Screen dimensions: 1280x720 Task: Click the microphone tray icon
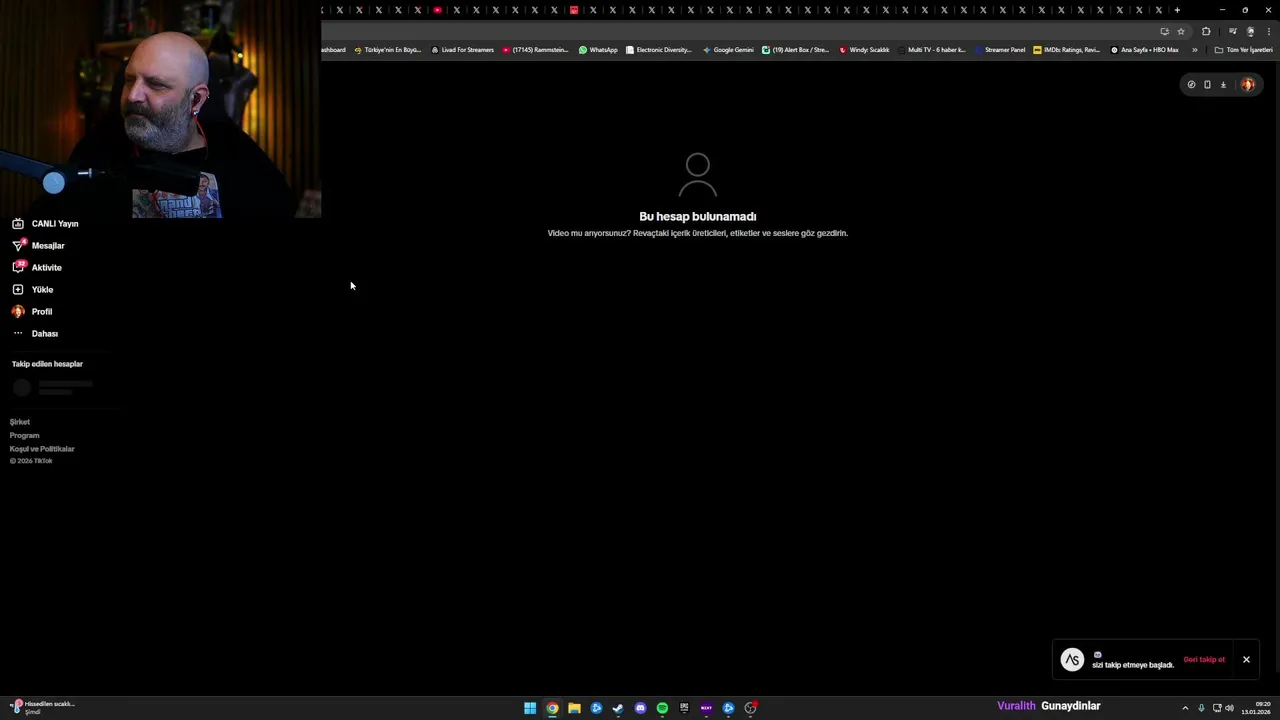[x=1201, y=708]
